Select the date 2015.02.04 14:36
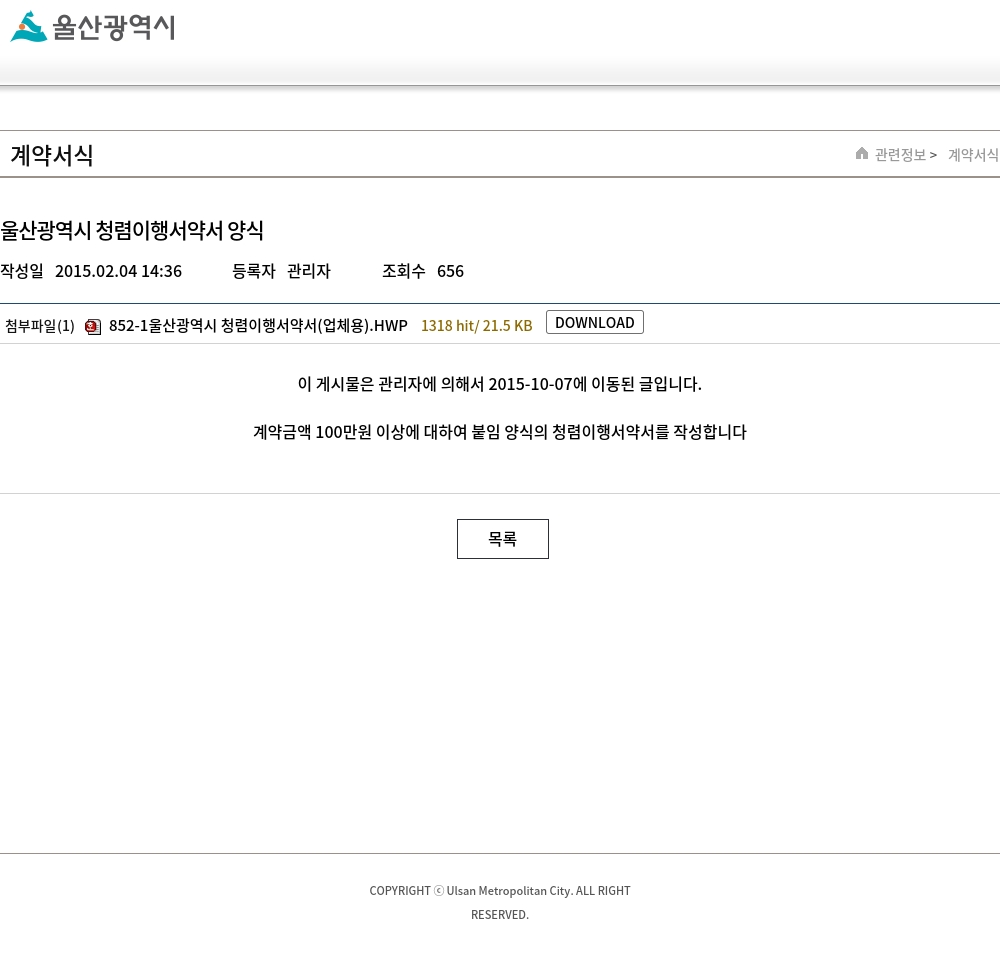This screenshot has height=954, width=1000. point(119,272)
